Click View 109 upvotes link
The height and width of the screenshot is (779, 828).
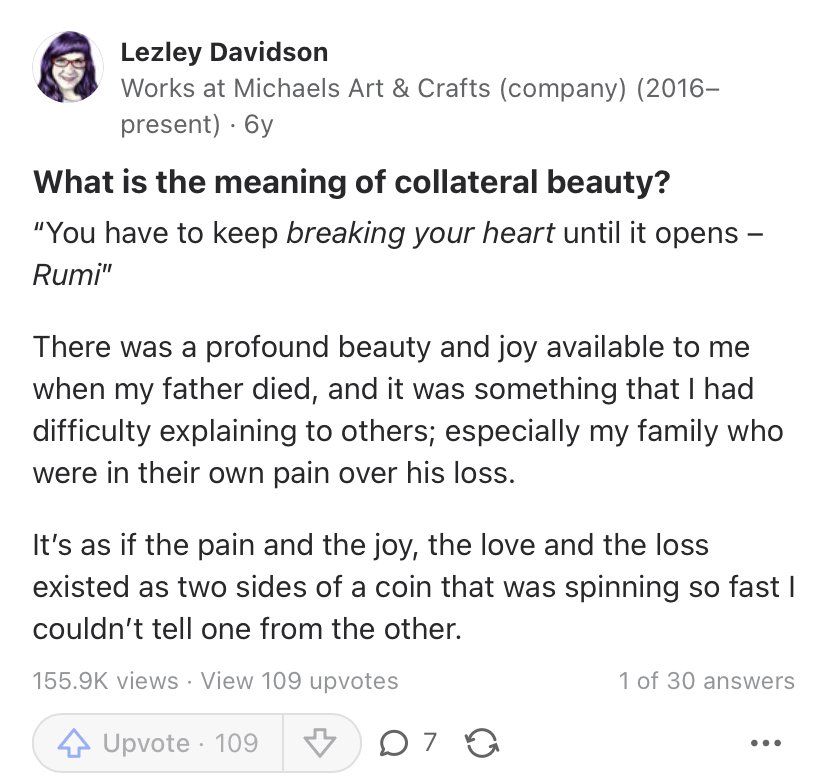pyautogui.click(x=299, y=681)
